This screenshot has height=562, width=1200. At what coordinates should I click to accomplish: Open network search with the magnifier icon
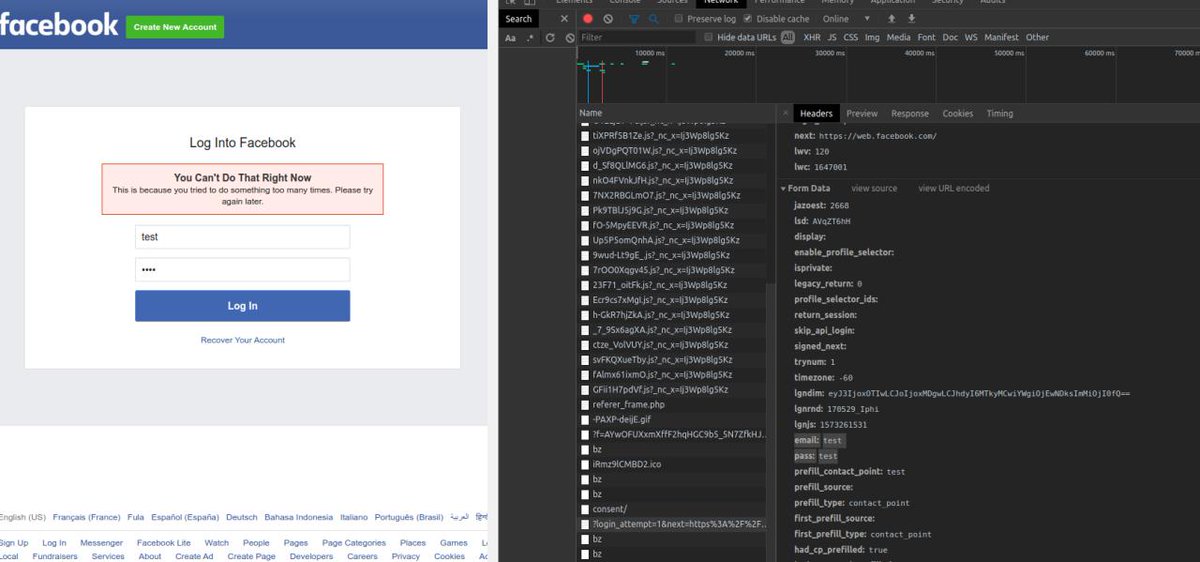(x=653, y=19)
